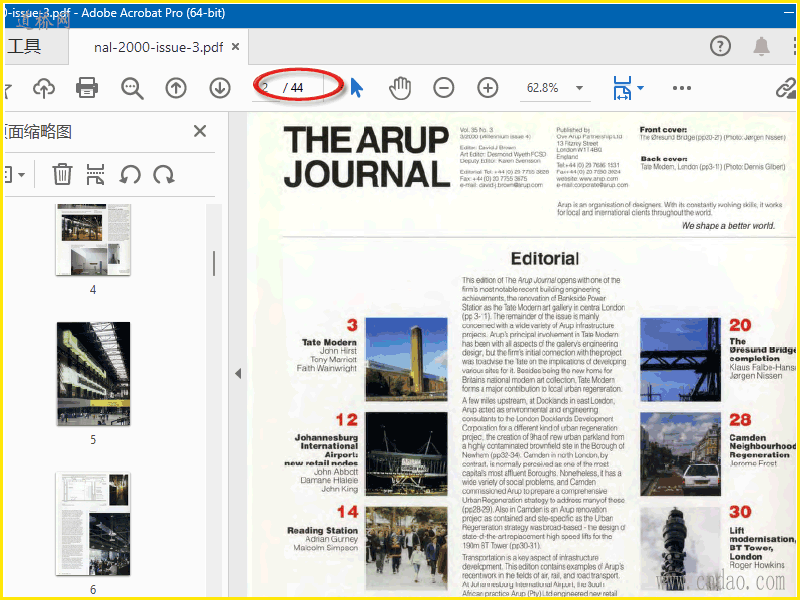Image resolution: width=800 pixels, height=600 pixels.
Task: Open the Help question mark menu
Action: 720,46
